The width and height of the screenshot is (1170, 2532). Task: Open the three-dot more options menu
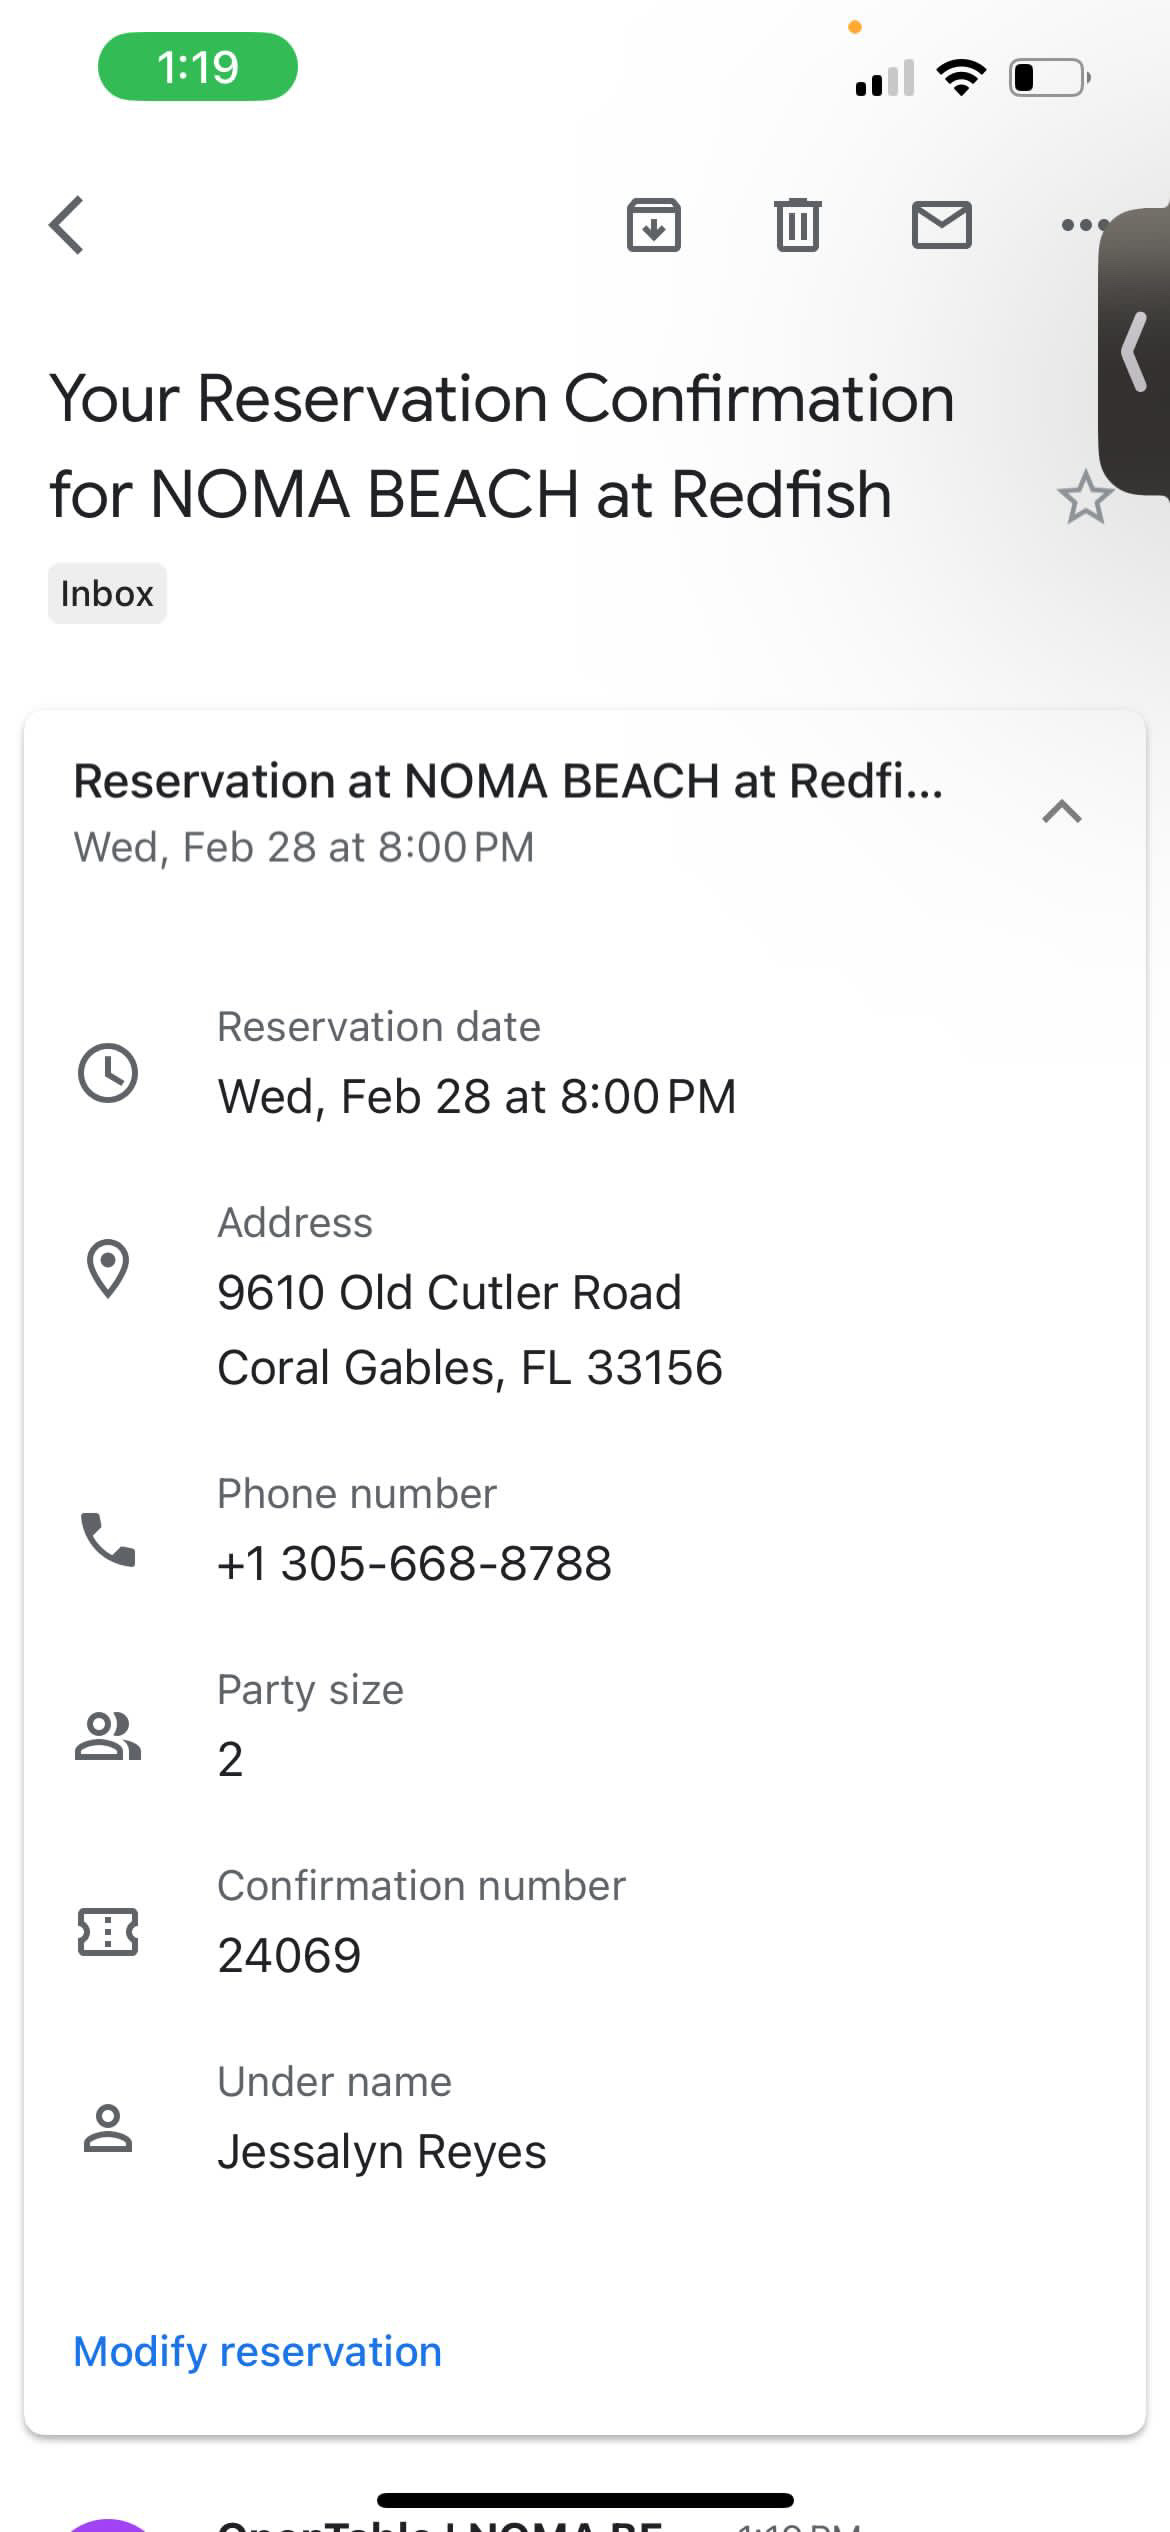point(1082,225)
